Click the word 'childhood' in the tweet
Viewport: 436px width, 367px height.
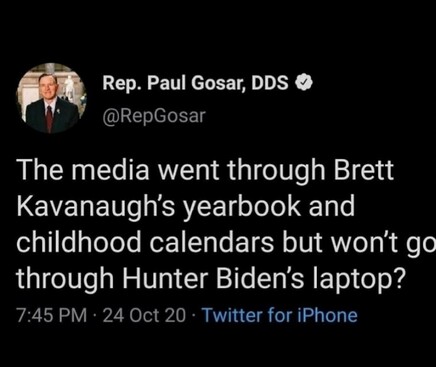pos(79,242)
